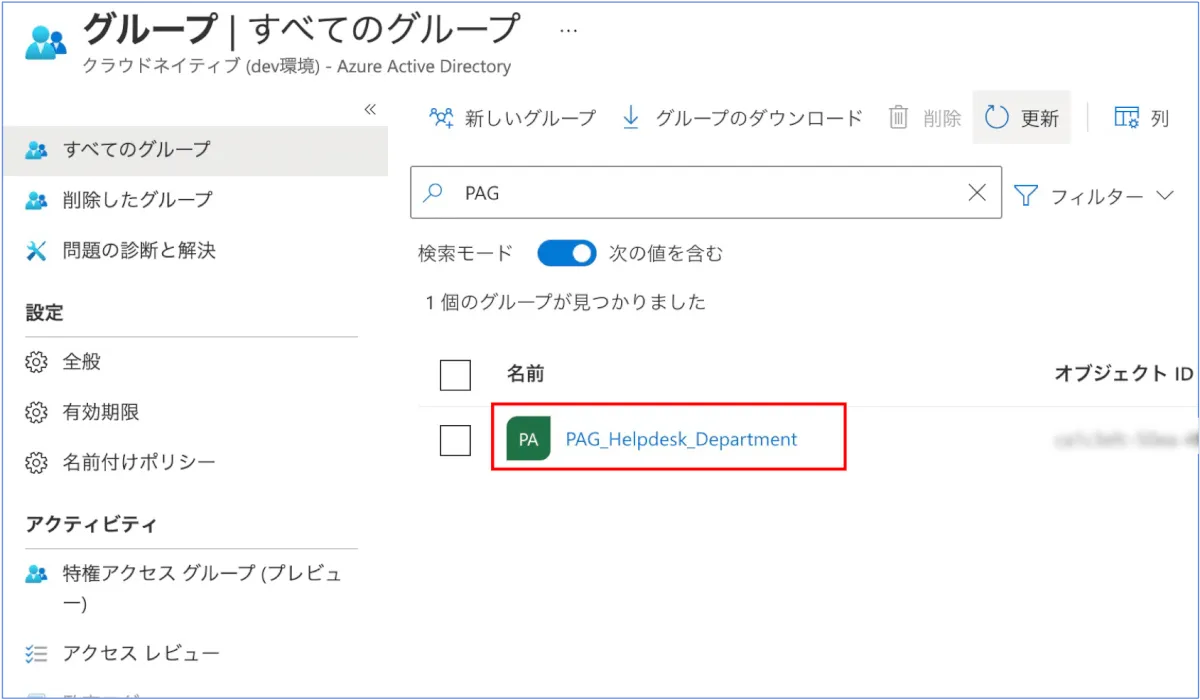Click the green PA group avatar

(x=528, y=439)
